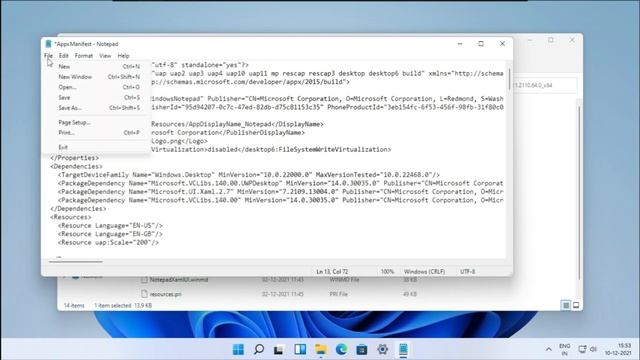Open Microsoft Store from taskbar
The height and width of the screenshot is (360, 640).
click(x=362, y=349)
